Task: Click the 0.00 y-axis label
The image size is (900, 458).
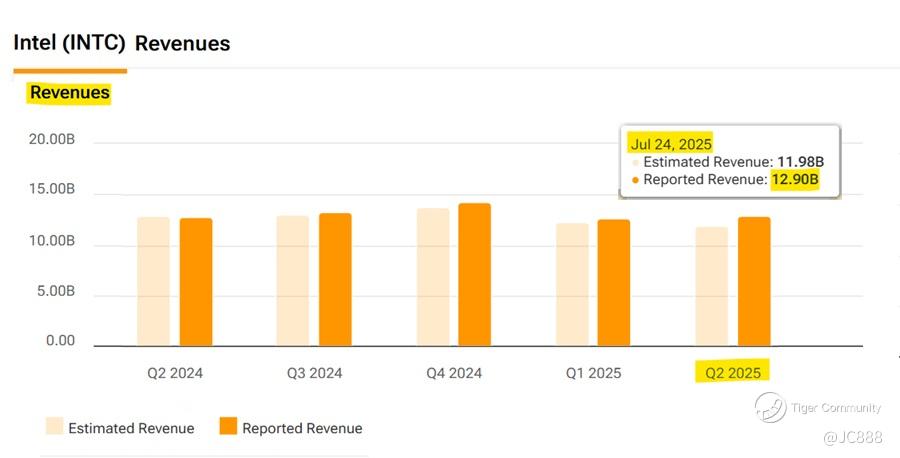Action: [x=60, y=340]
